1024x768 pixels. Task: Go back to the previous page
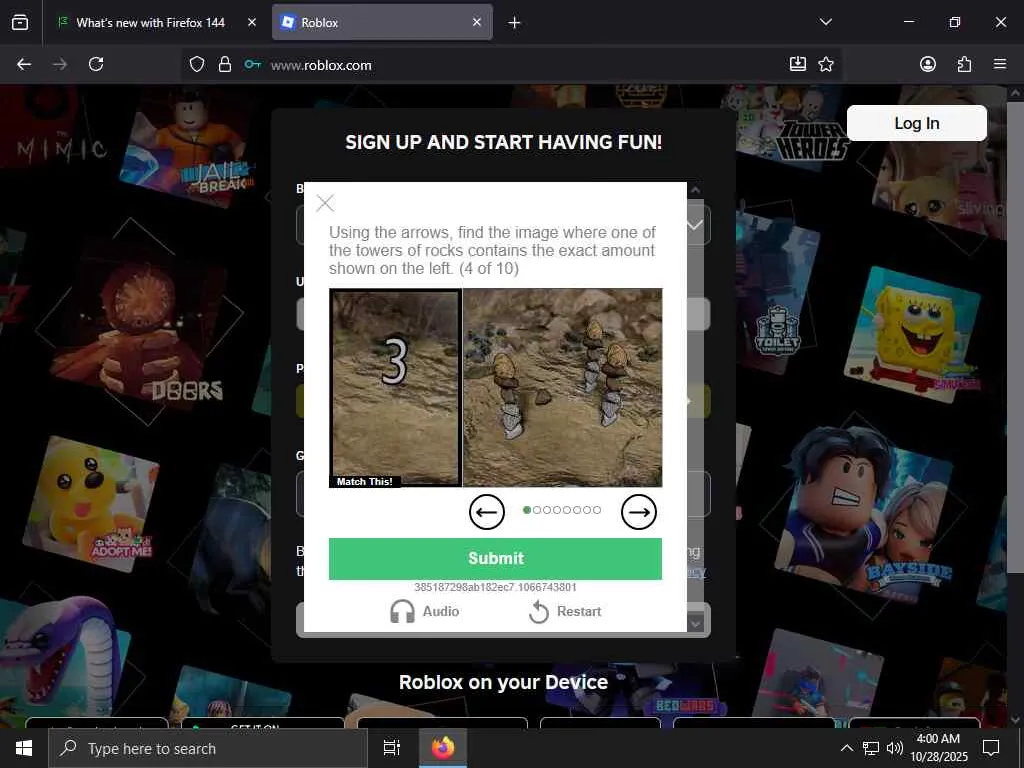point(24,64)
